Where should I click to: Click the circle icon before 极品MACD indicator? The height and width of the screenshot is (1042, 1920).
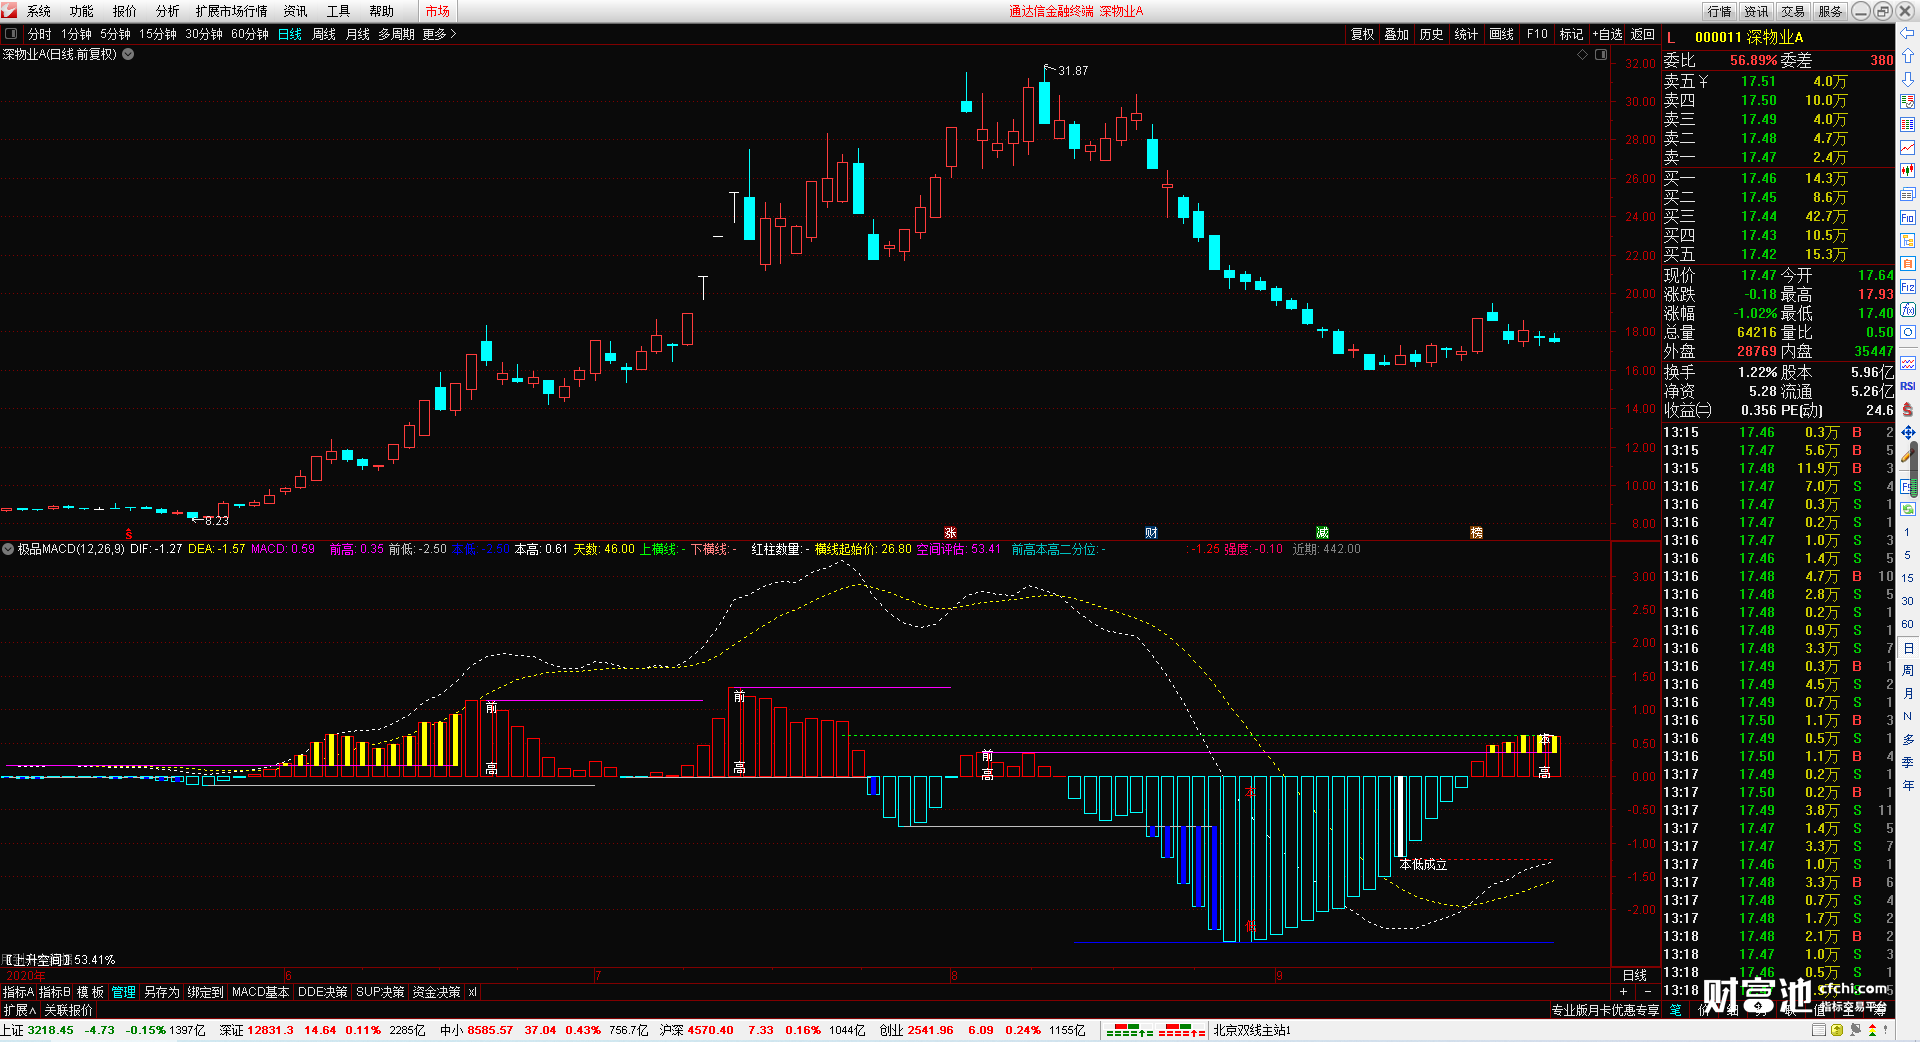click(8, 549)
